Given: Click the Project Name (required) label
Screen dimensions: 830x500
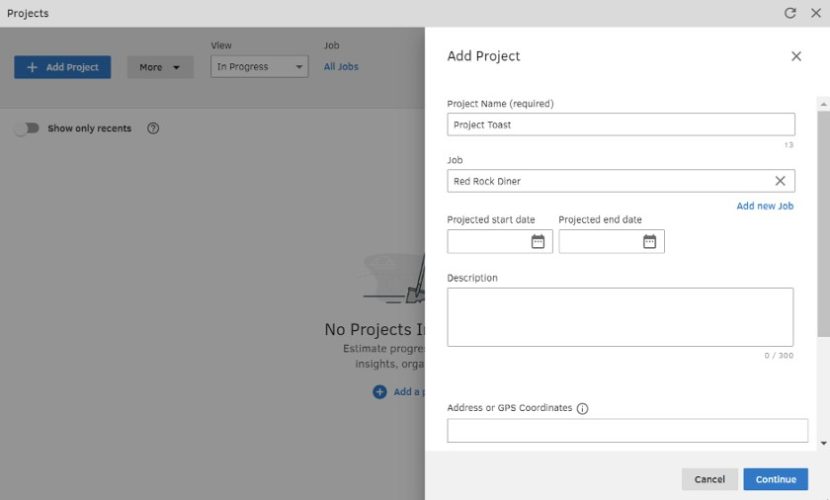Looking at the screenshot, I should click(500, 104).
